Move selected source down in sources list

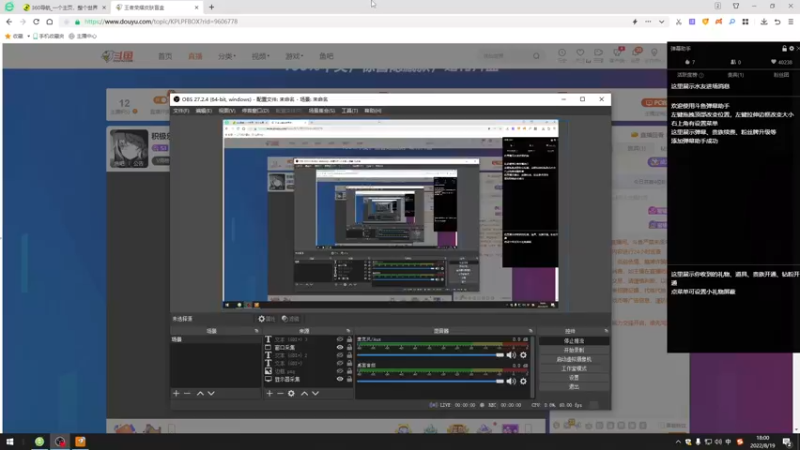pos(315,393)
